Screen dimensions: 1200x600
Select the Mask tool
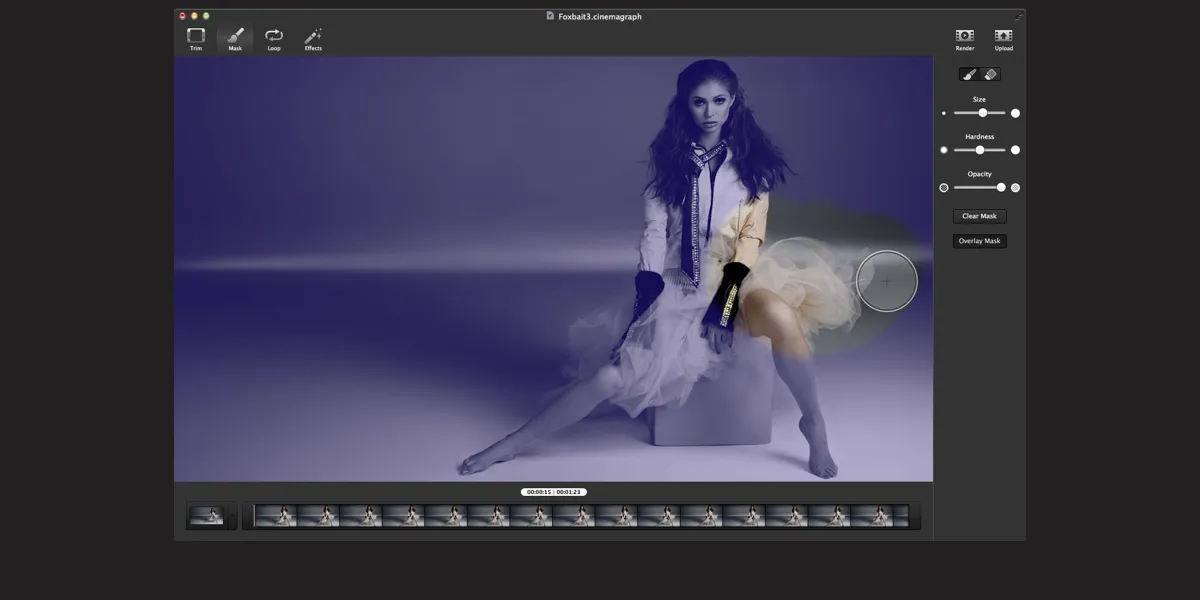(x=235, y=39)
